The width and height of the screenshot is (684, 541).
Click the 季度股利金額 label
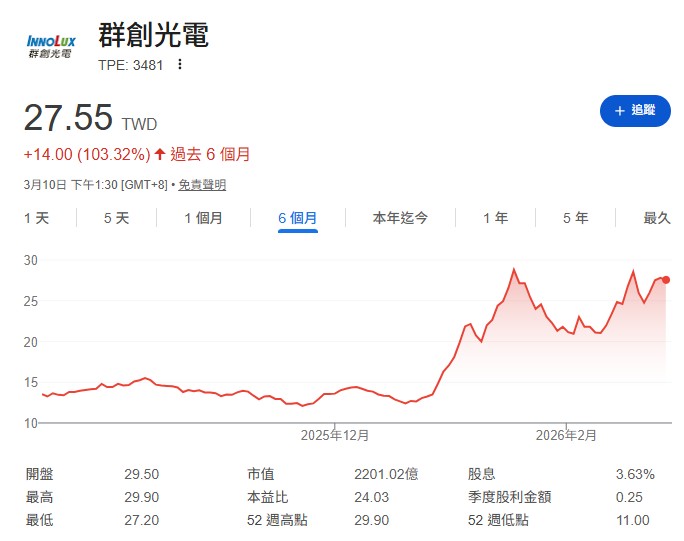(x=510, y=497)
